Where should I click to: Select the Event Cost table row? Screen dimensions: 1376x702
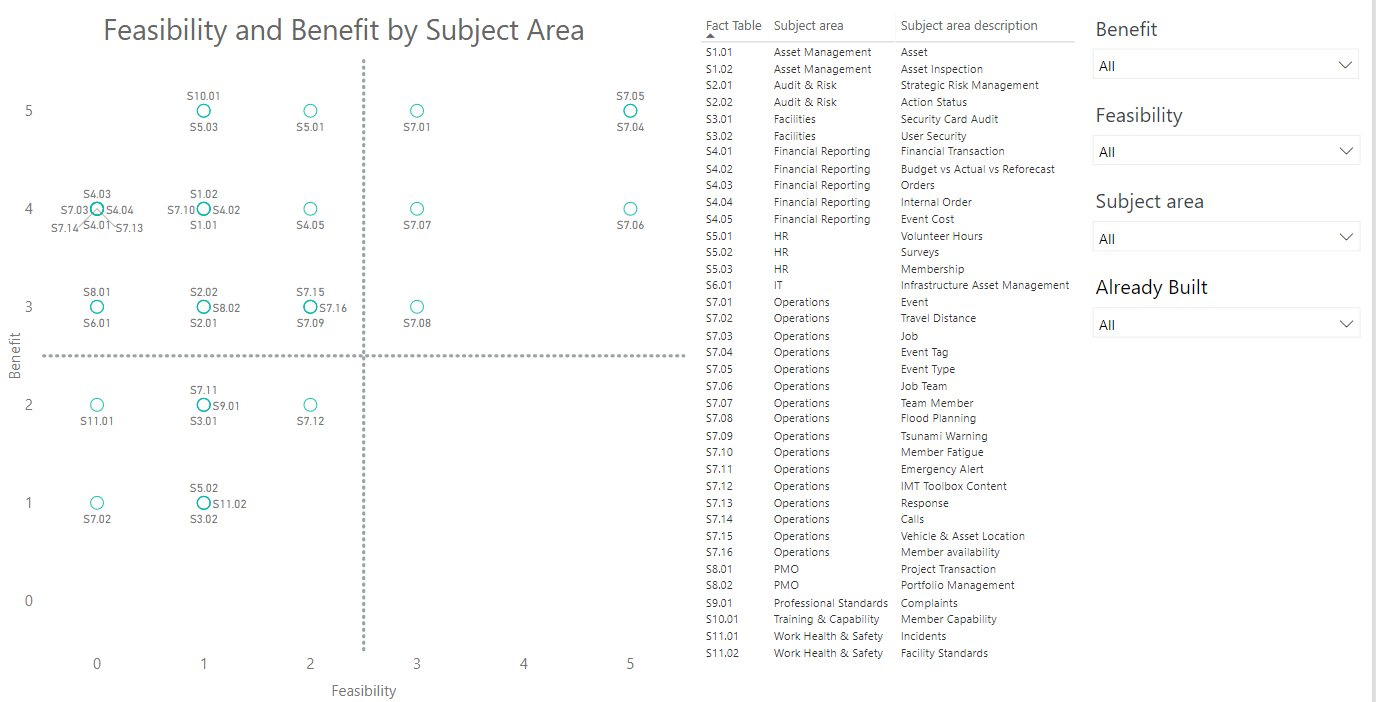click(x=889, y=219)
